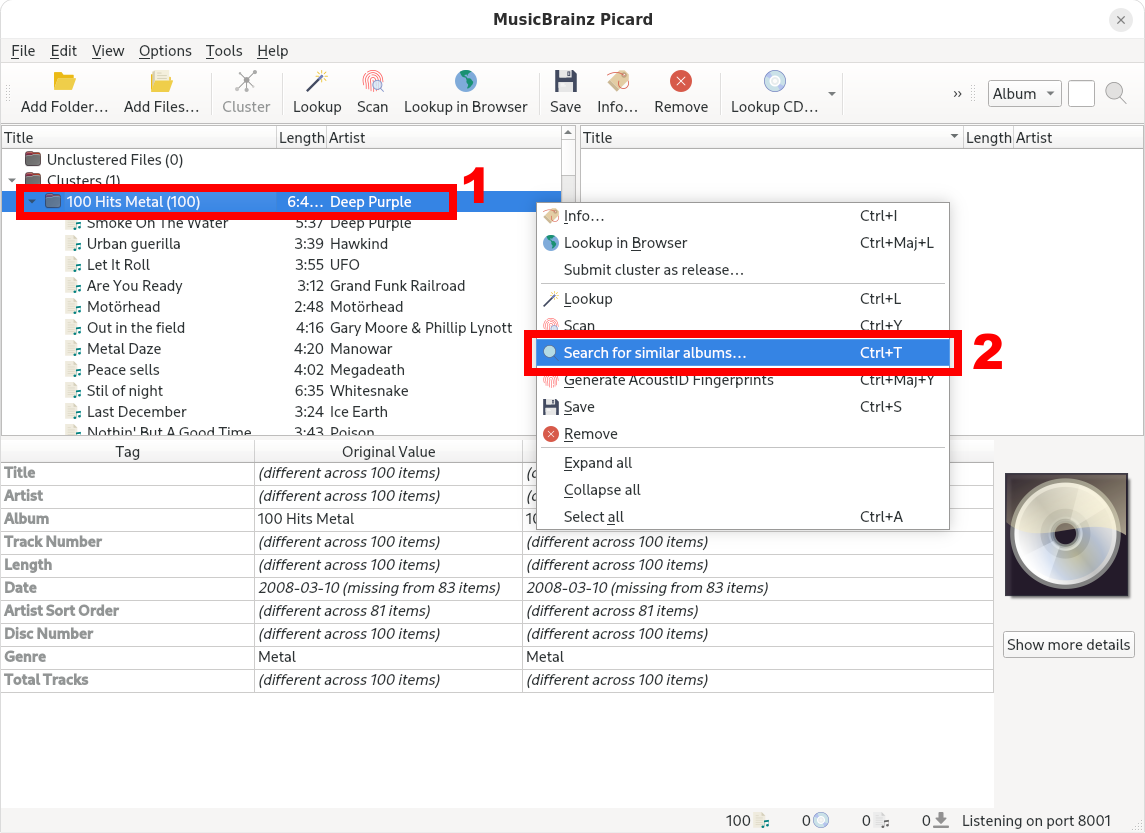The image size is (1145, 833).
Task: Select the Metal Daze track by Manowar
Action: point(124,349)
